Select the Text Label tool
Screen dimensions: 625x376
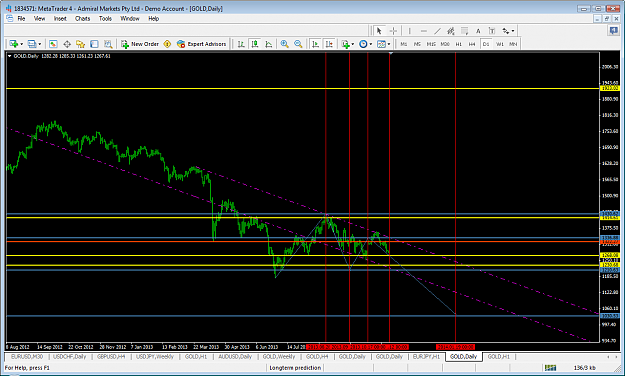pyautogui.click(x=492, y=31)
